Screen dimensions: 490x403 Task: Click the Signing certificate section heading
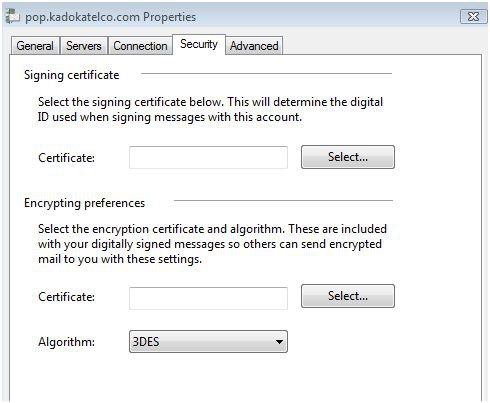click(x=71, y=75)
